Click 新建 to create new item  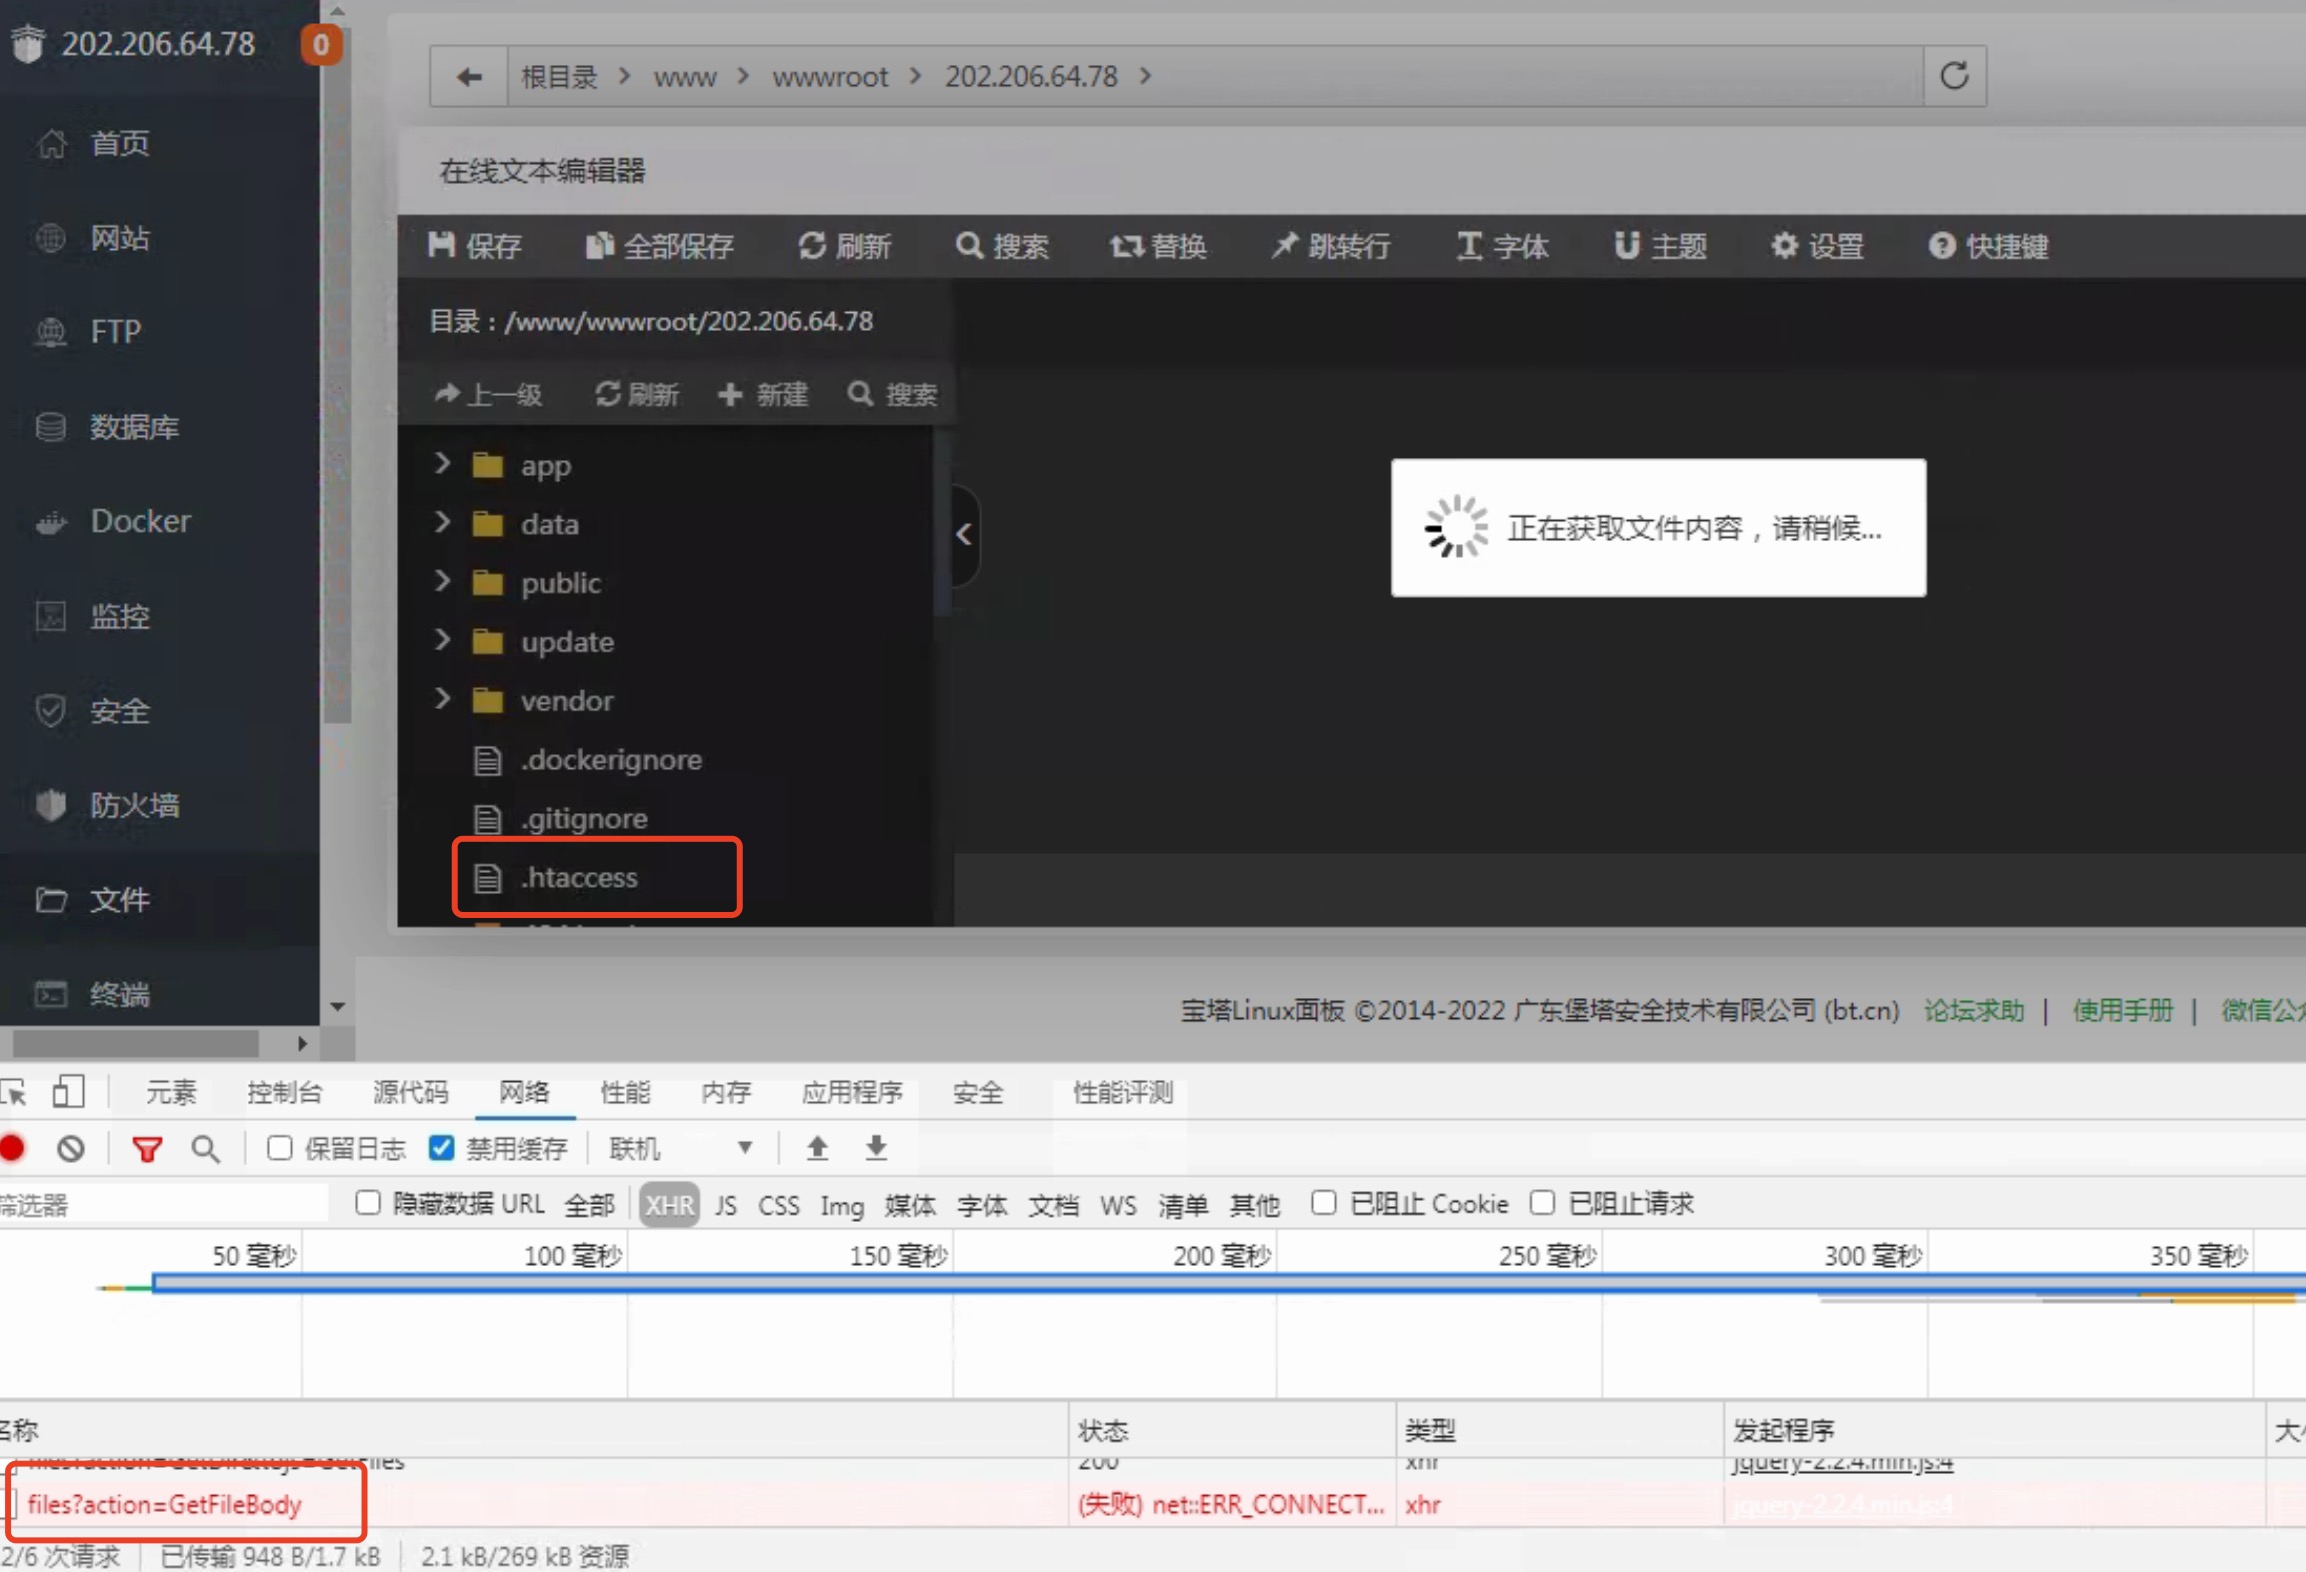click(x=763, y=394)
